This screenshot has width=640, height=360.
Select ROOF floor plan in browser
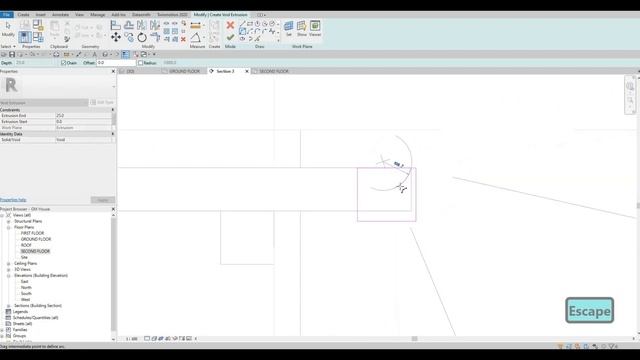click(x=26, y=245)
